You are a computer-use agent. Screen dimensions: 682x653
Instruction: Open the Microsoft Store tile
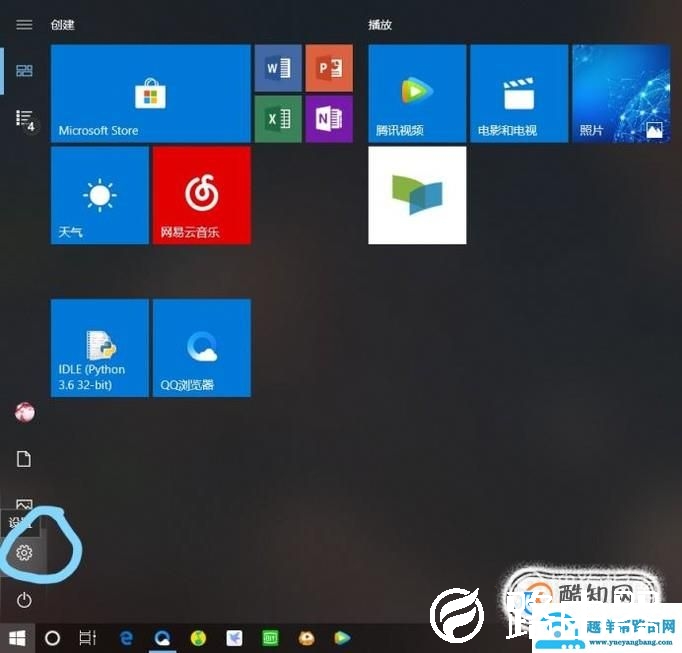150,93
